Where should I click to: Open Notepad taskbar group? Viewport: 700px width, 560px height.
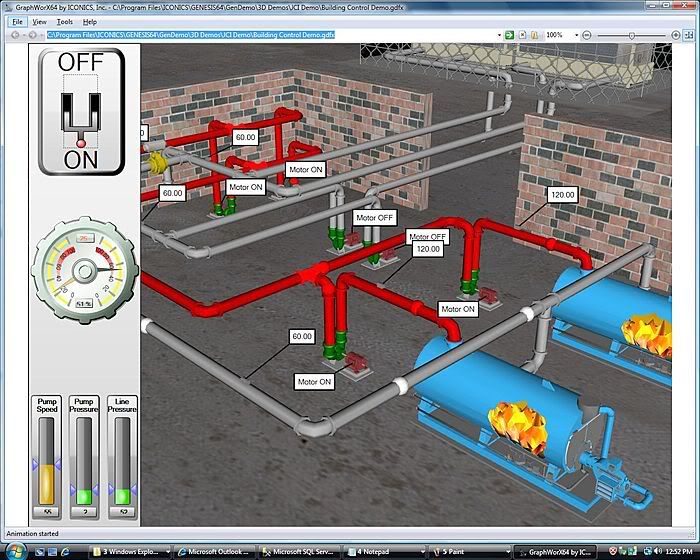coord(384,552)
